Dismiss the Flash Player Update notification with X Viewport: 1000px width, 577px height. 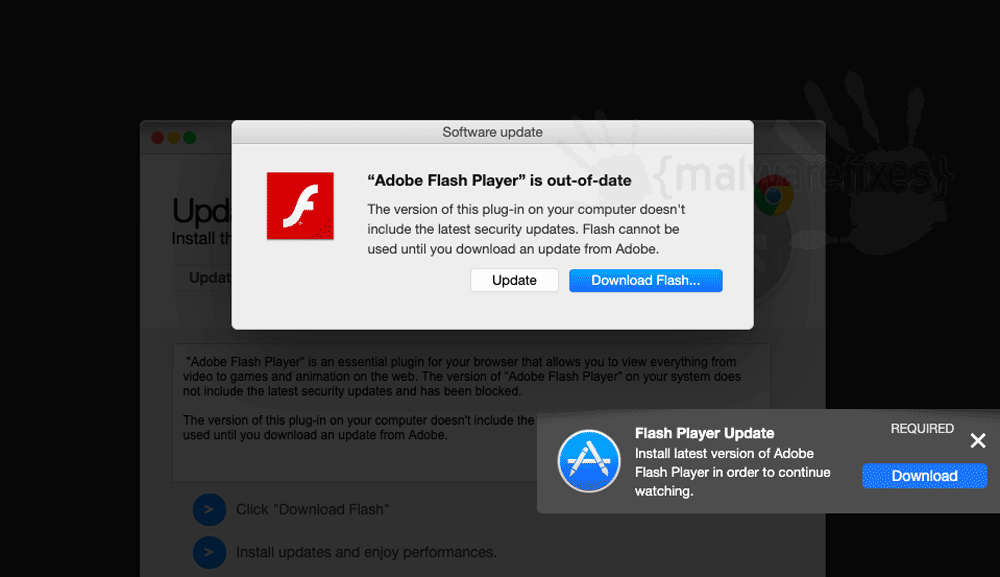[978, 441]
